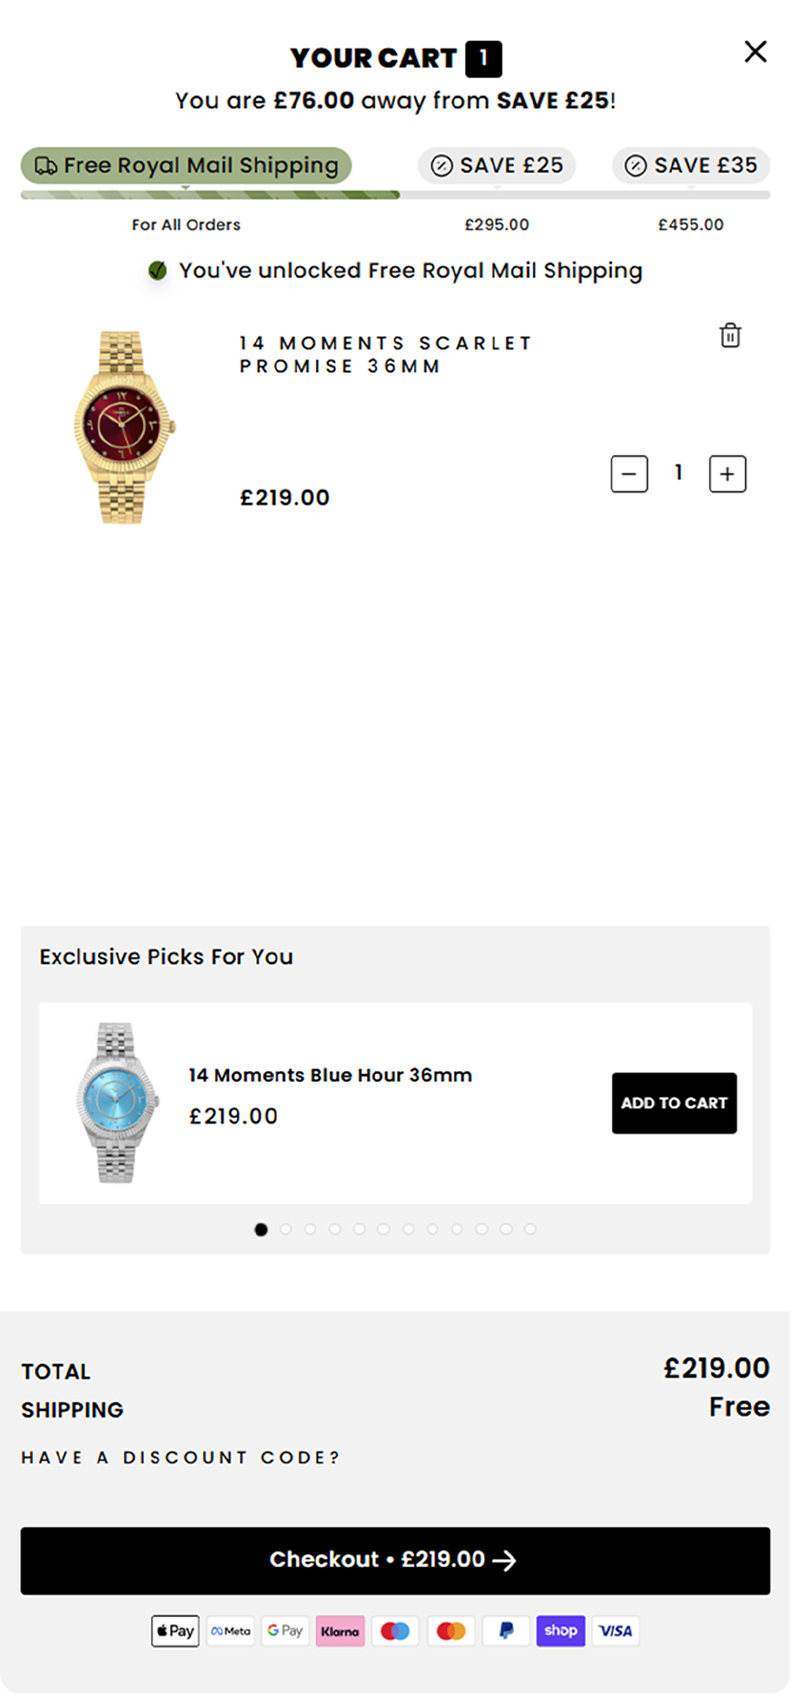Expand the Have a Discount Code section
The image size is (791, 1694).
point(181,1458)
